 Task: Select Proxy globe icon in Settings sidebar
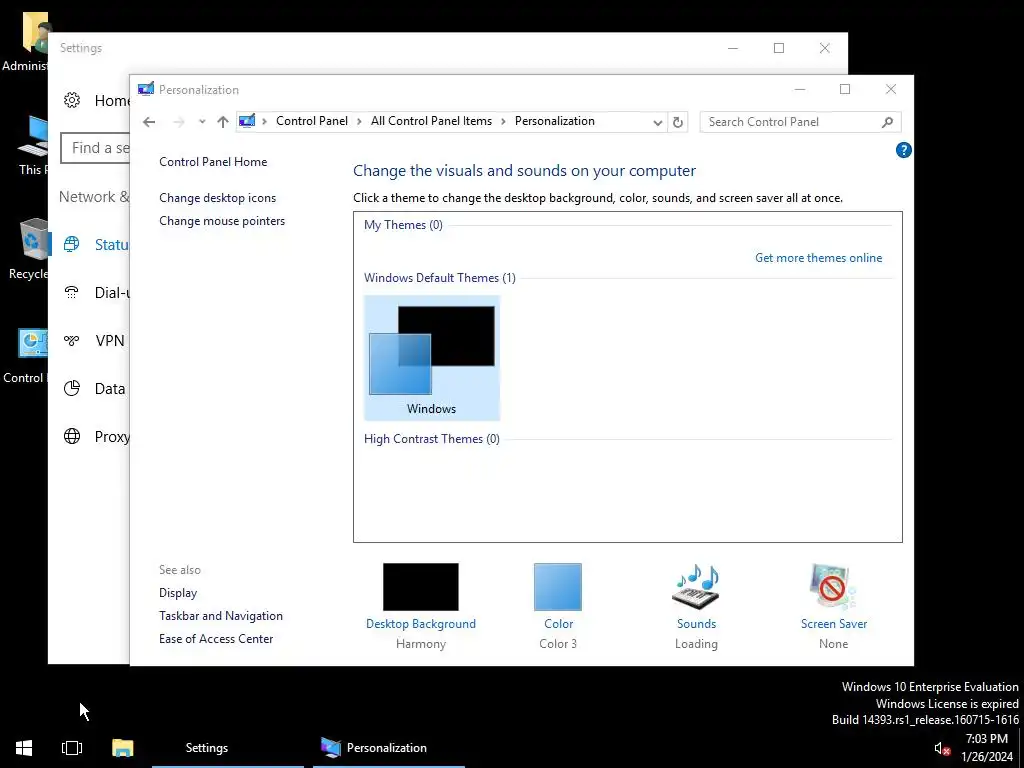72,436
